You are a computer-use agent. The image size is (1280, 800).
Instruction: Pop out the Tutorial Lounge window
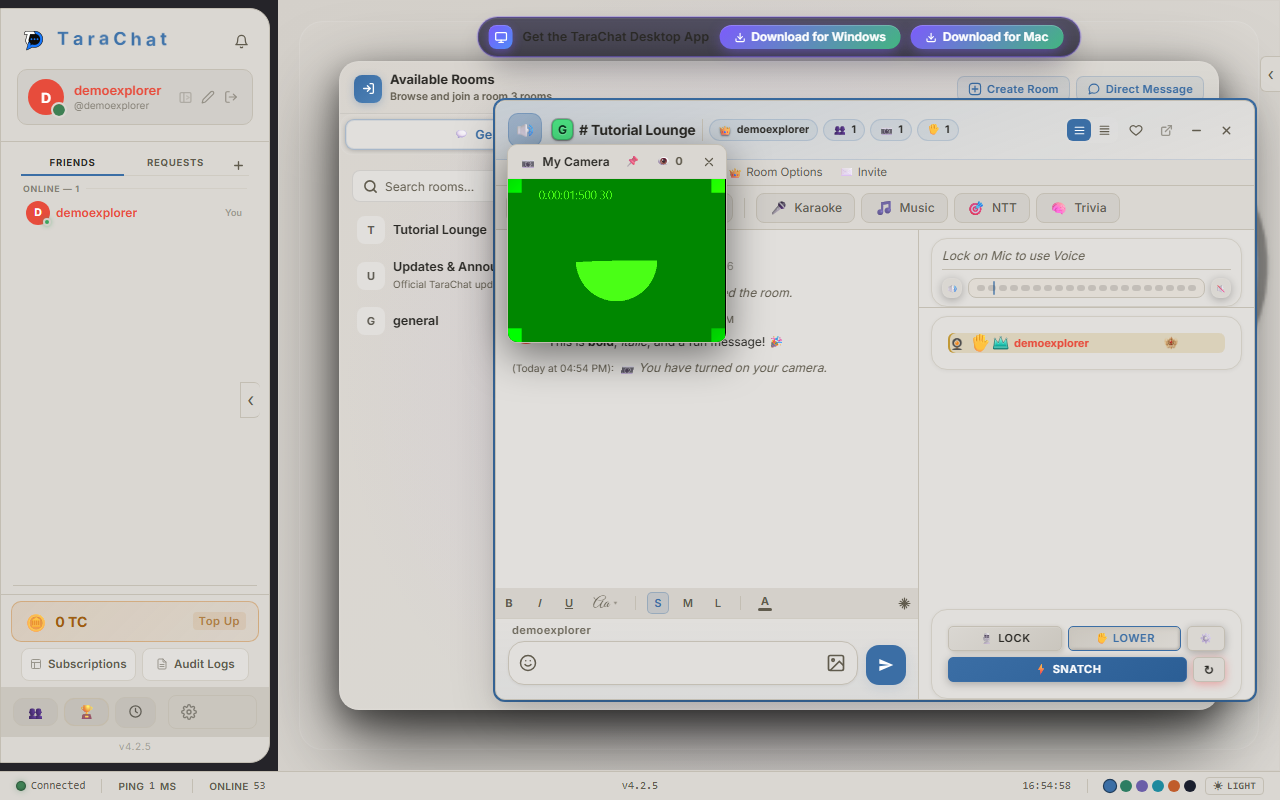1166,130
